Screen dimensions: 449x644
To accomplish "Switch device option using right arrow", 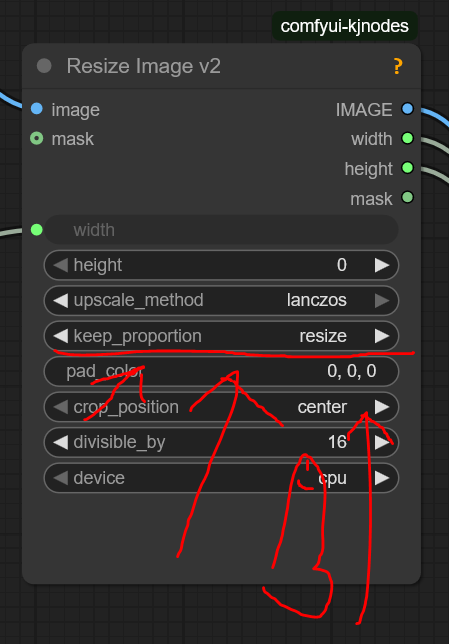I will [382, 478].
